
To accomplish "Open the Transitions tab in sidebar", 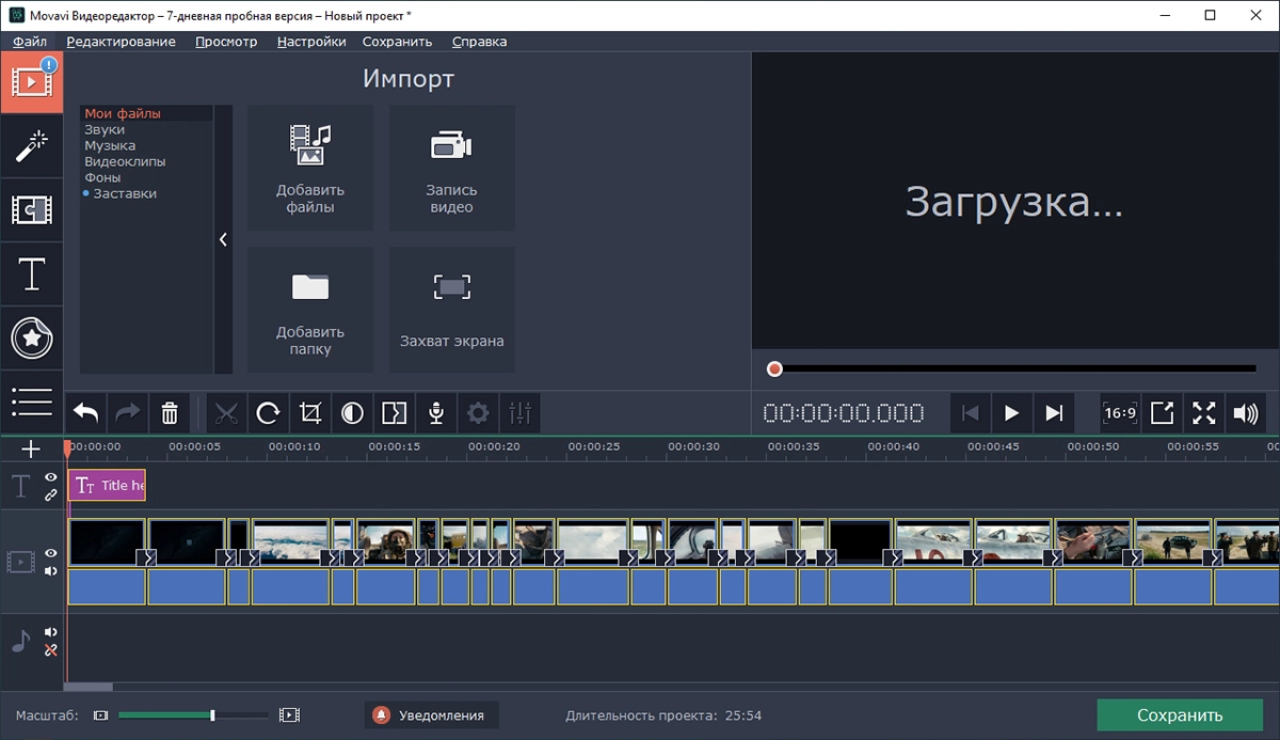I will click(31, 210).
